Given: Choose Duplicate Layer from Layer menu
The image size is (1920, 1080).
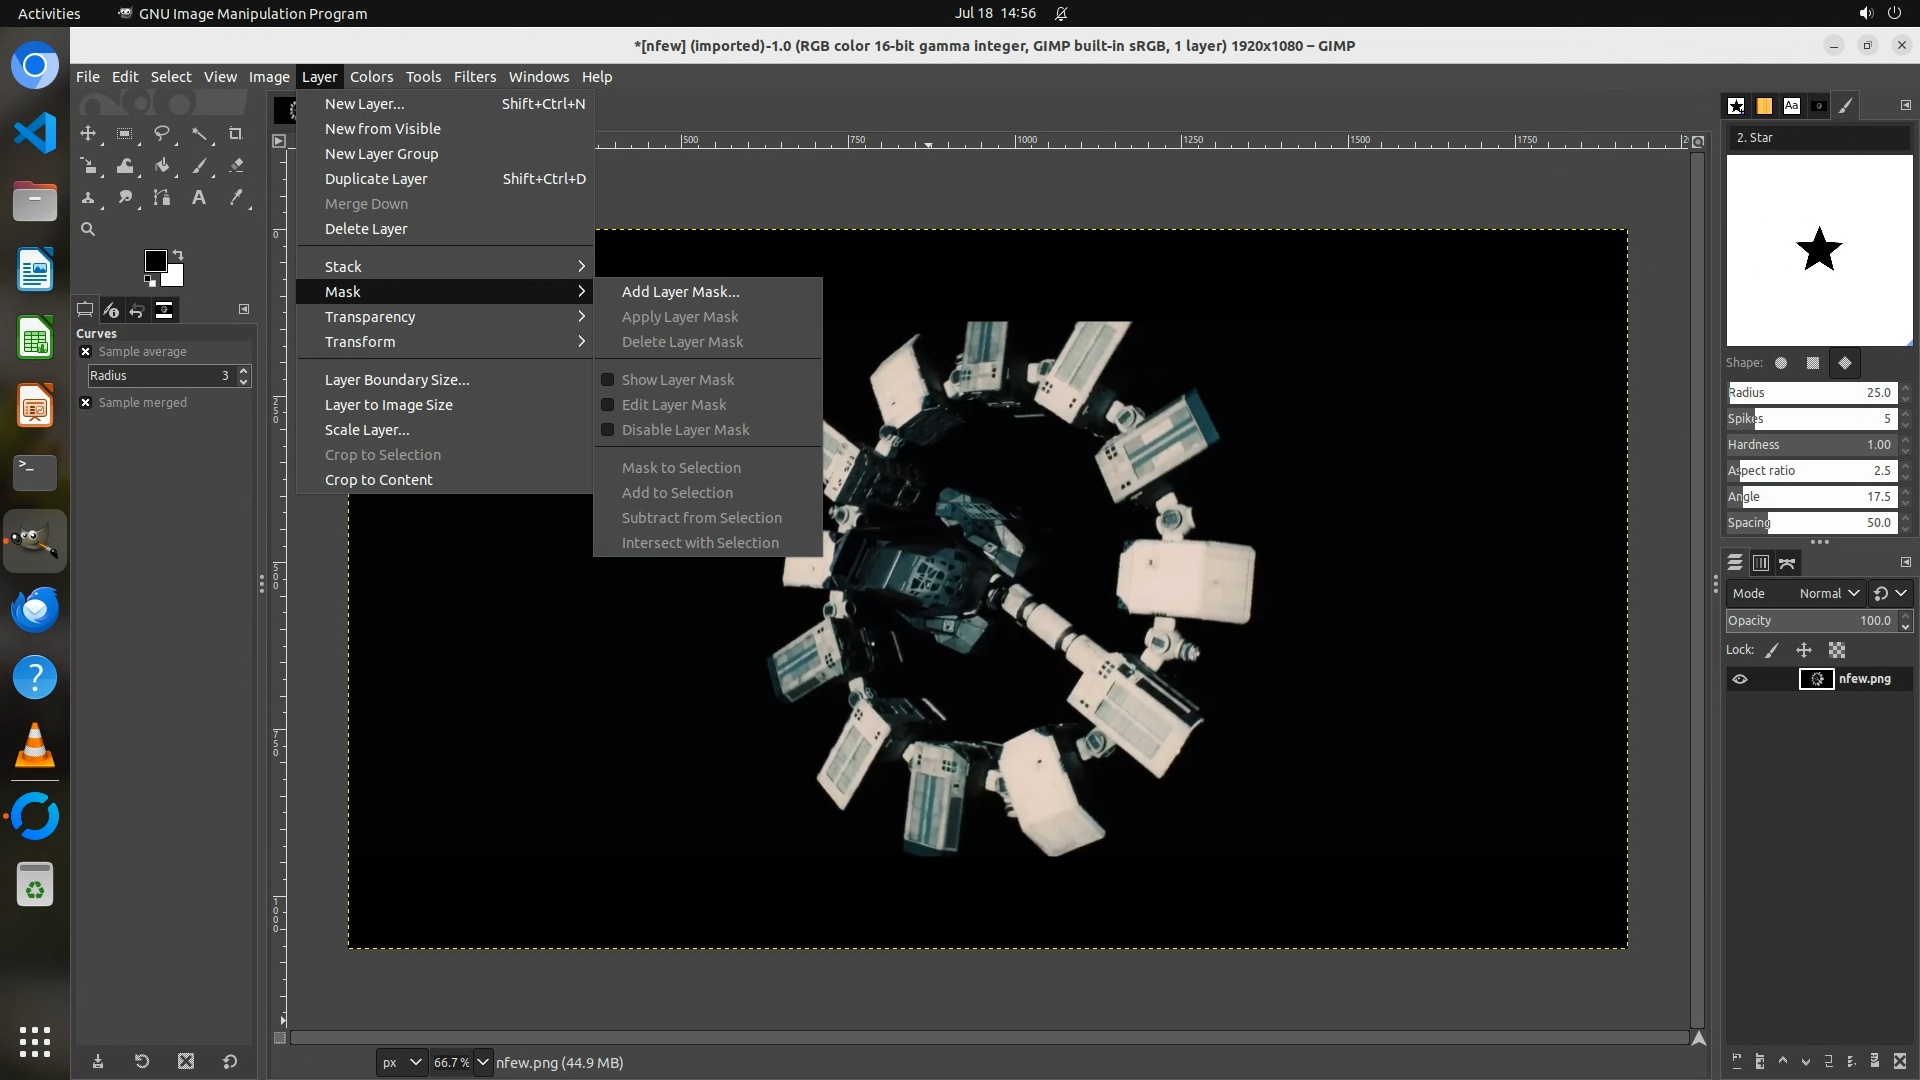Looking at the screenshot, I should [x=376, y=179].
